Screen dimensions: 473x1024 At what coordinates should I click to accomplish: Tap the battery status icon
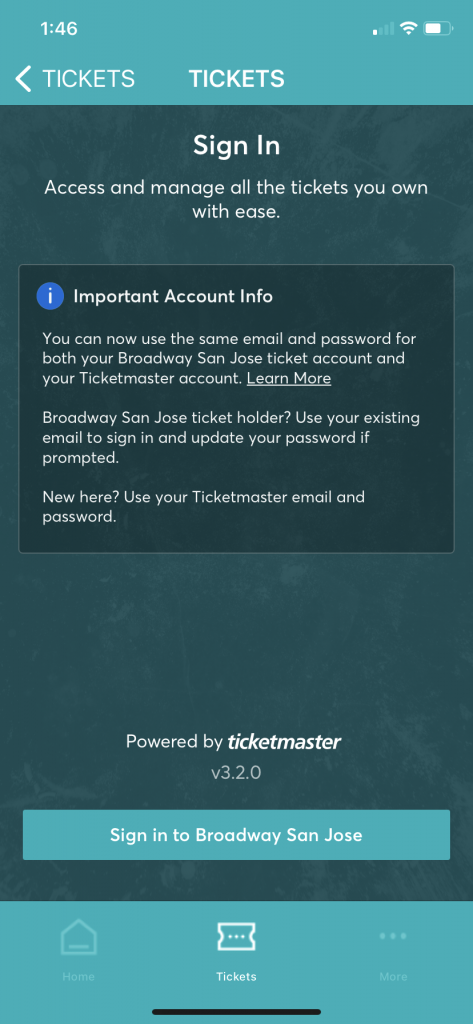pos(438,29)
